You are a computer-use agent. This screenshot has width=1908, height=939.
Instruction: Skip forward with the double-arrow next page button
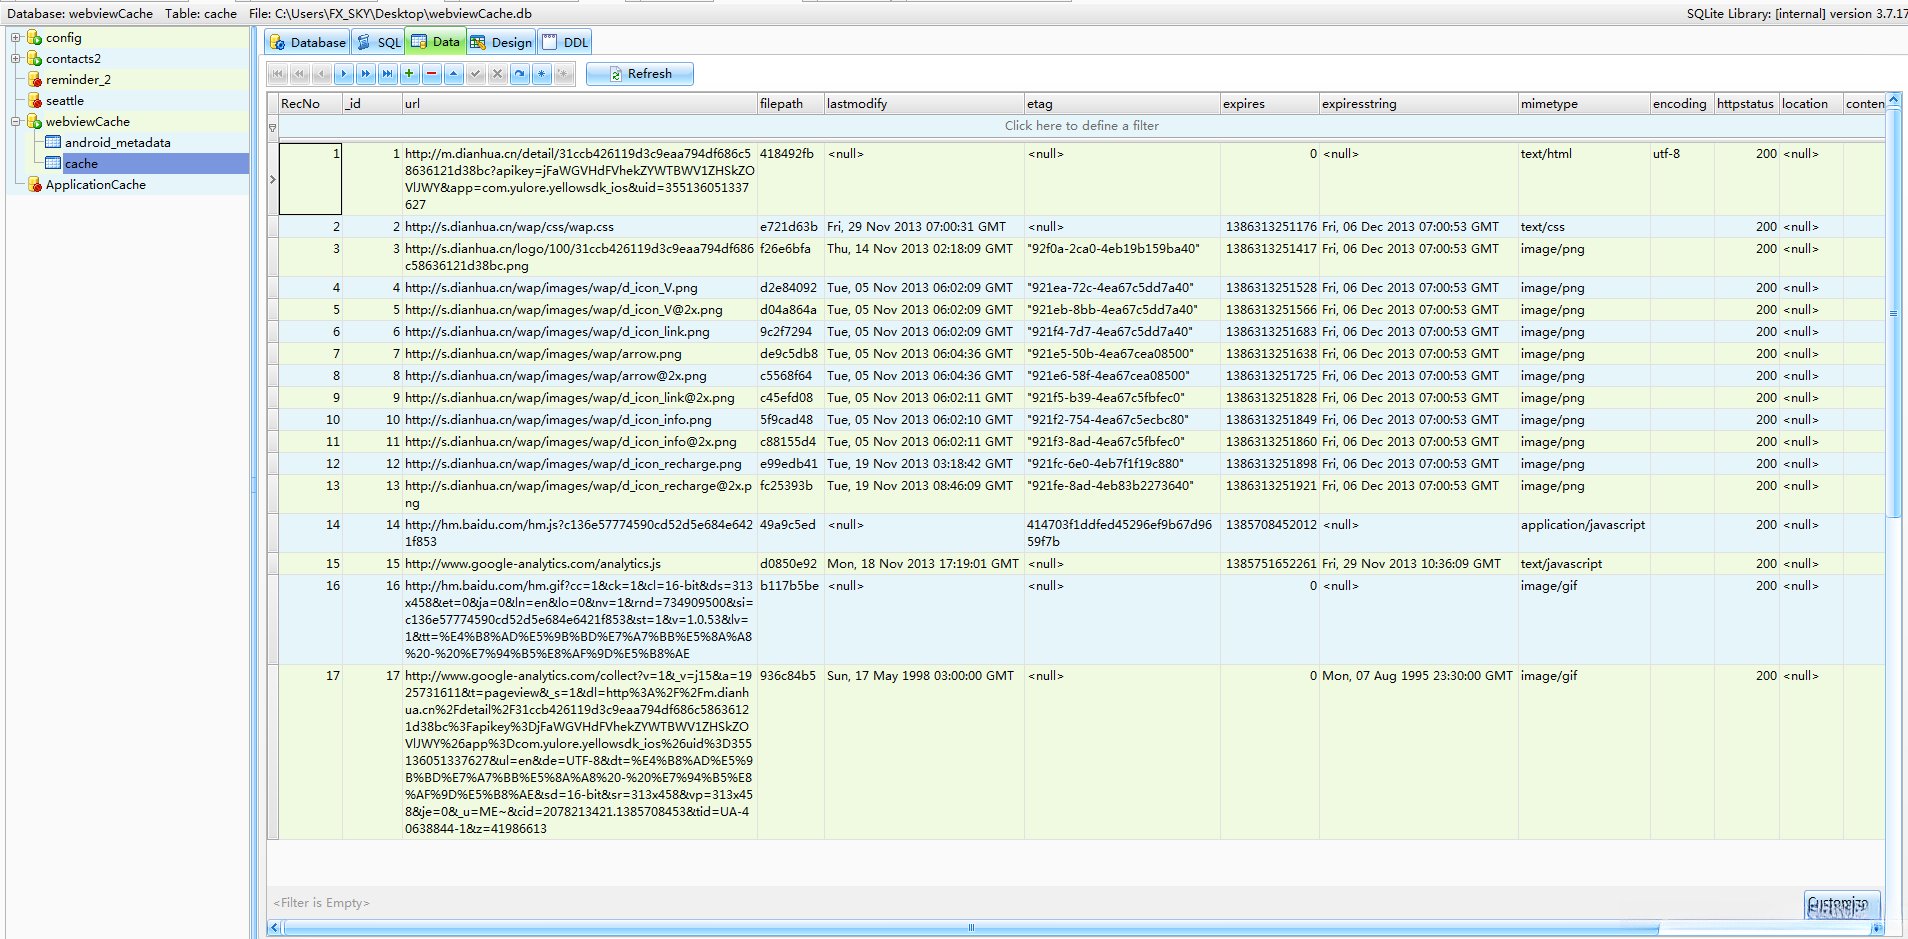point(365,74)
